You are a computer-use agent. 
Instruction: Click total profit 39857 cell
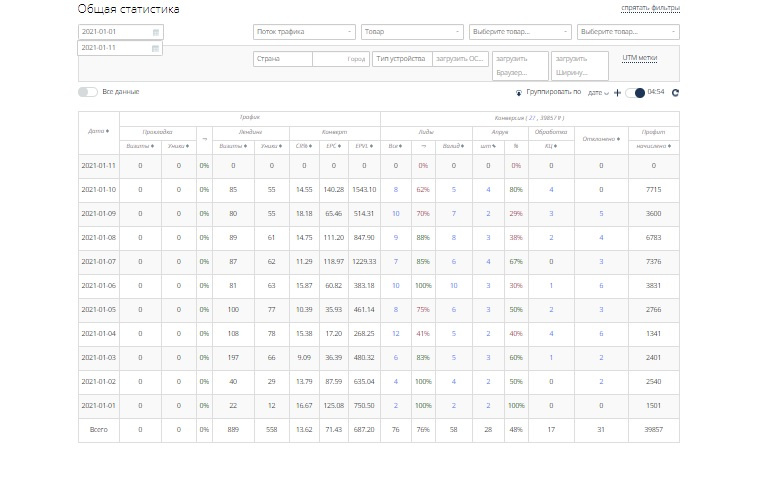pyautogui.click(x=653, y=430)
